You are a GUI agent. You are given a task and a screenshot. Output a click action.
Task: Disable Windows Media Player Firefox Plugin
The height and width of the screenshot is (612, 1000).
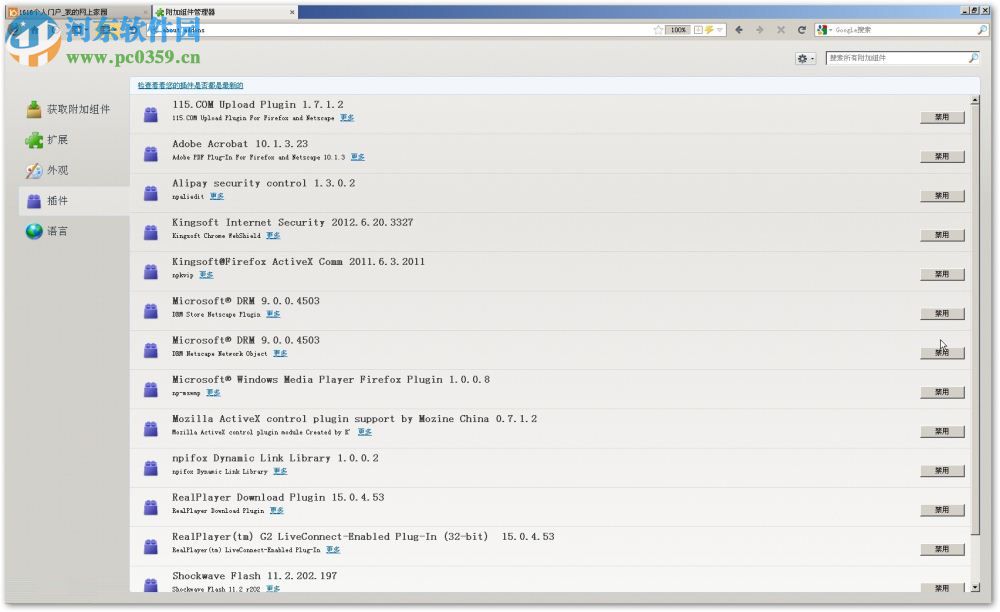(942, 393)
